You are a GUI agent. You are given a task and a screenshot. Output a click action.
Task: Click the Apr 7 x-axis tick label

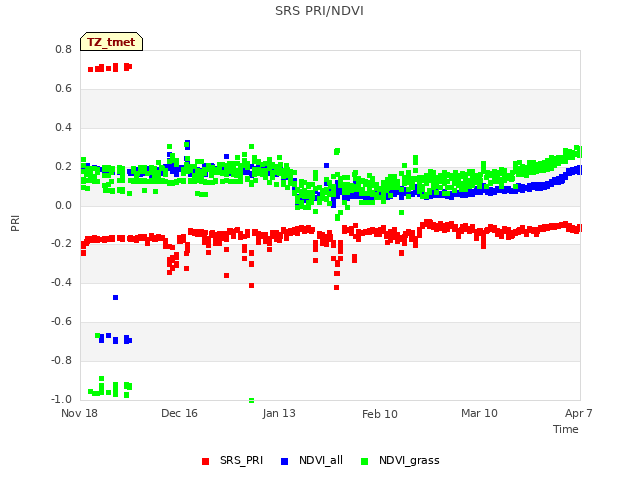pos(578,413)
